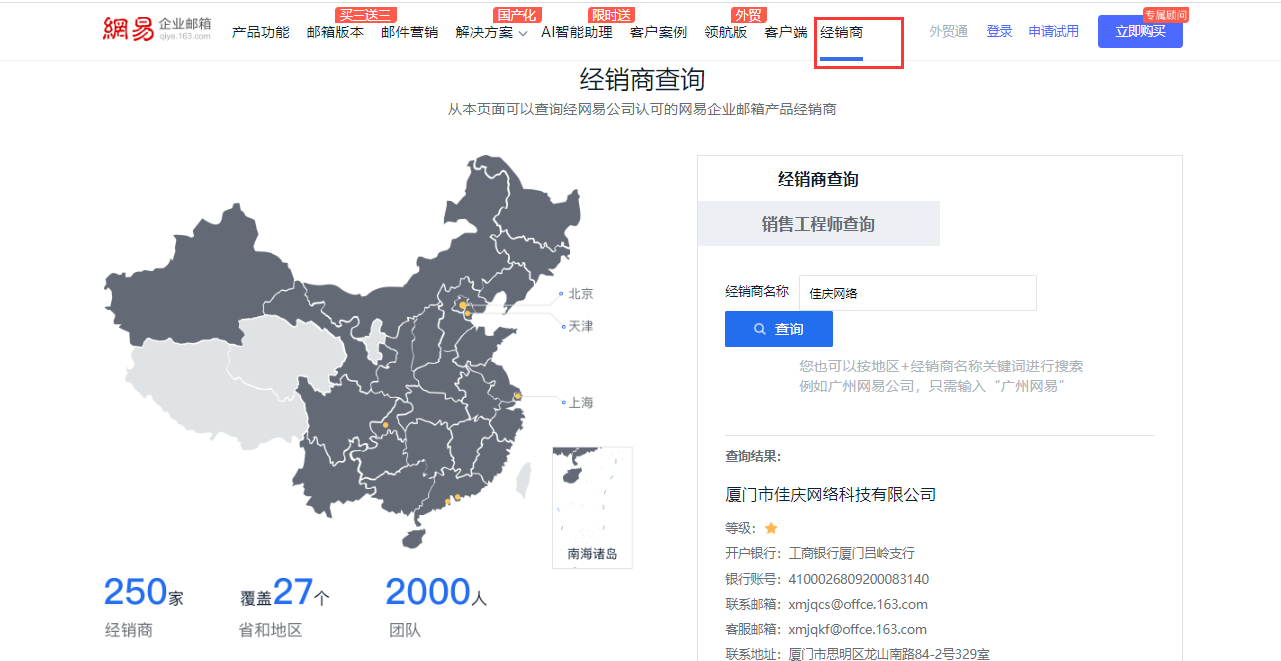Viewport: 1281px width, 661px height.
Task: Switch to the 销售工程师查询 tab
Action: coord(818,224)
